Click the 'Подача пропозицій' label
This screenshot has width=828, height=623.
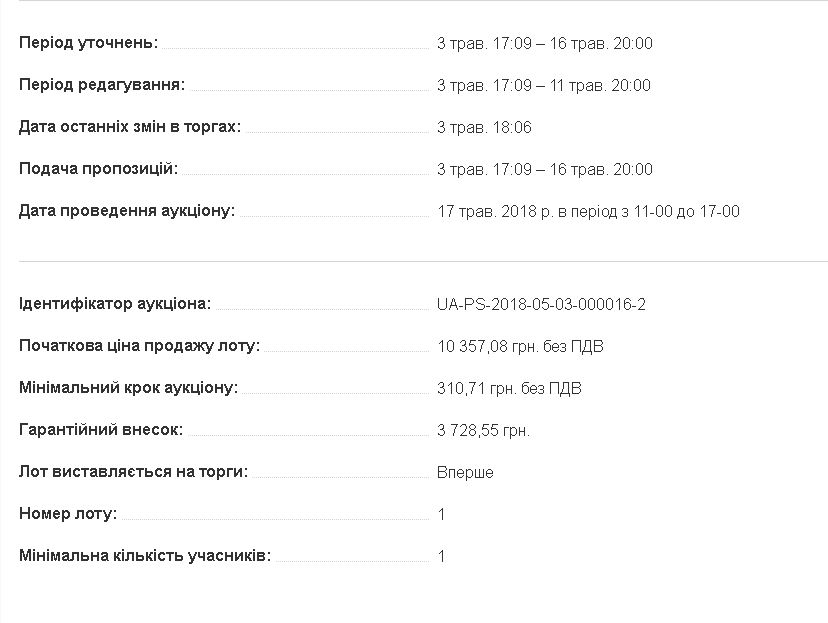pyautogui.click(x=98, y=169)
